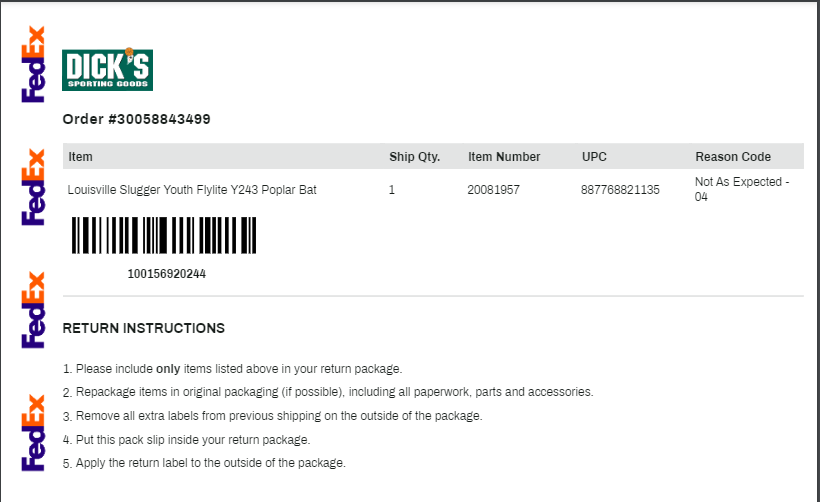Click the UPC column header
820x502 pixels.
594,157
